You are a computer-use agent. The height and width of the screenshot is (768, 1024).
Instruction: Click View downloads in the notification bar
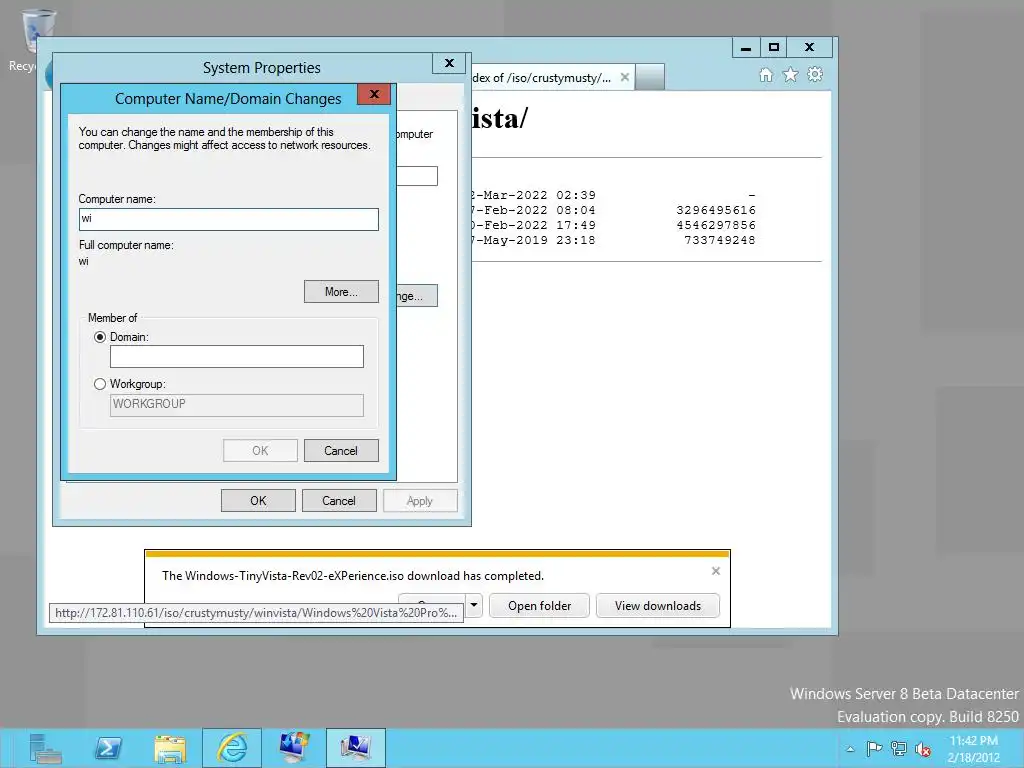[x=658, y=605]
